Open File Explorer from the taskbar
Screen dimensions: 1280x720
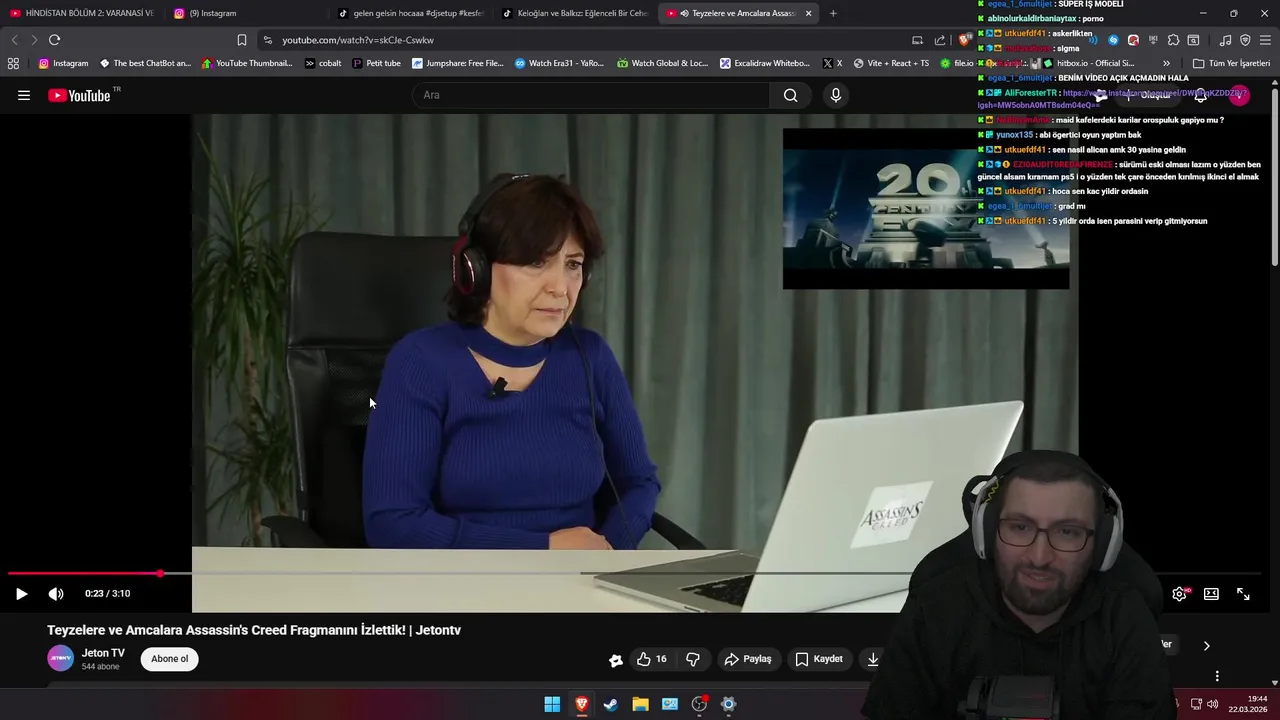640,704
